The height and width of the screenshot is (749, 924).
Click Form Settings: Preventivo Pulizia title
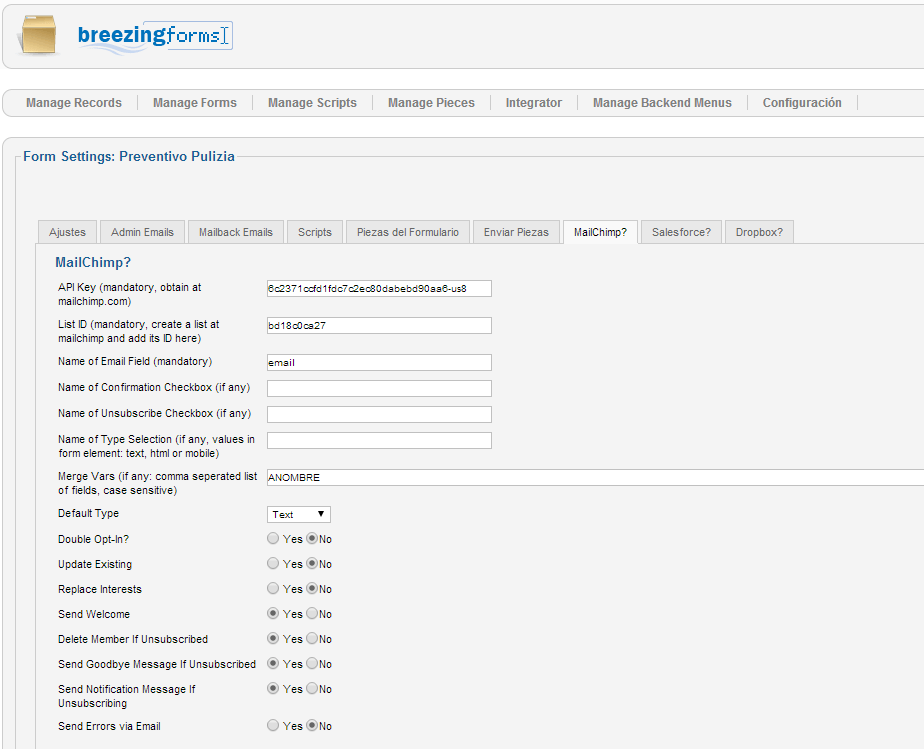(129, 156)
